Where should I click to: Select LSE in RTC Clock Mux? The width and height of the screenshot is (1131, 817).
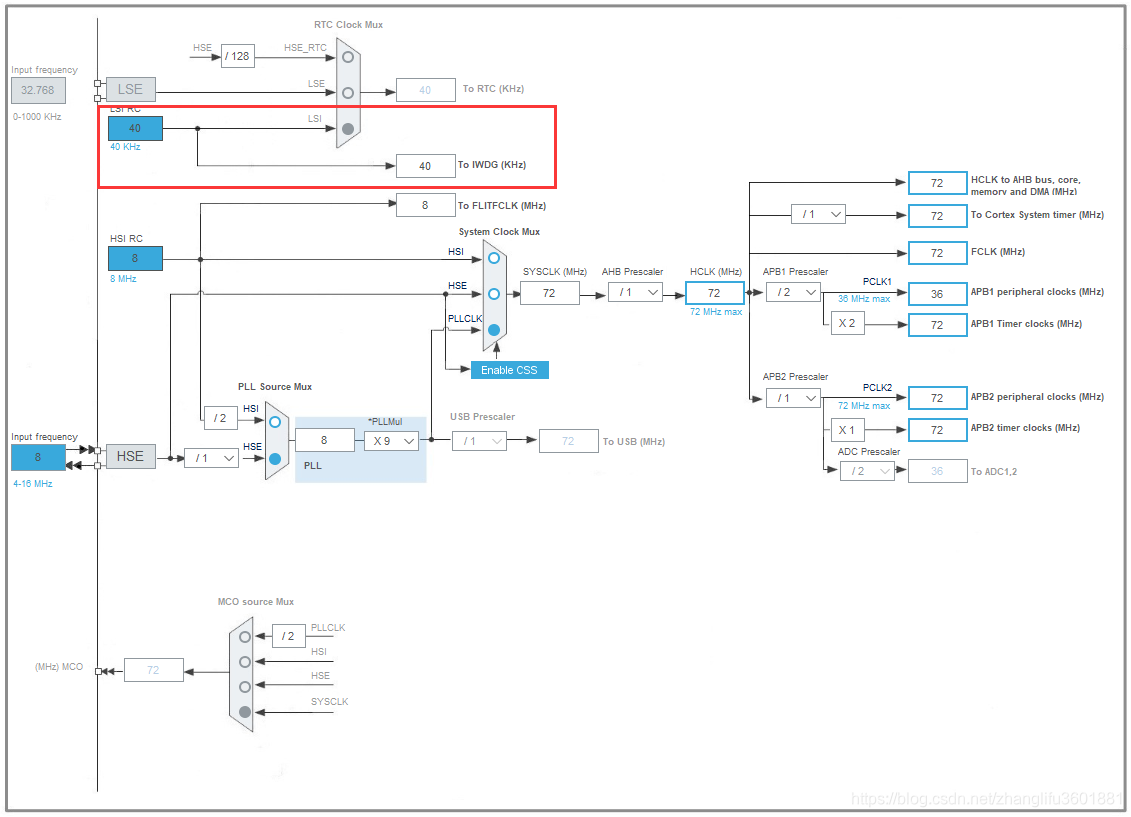click(348, 93)
